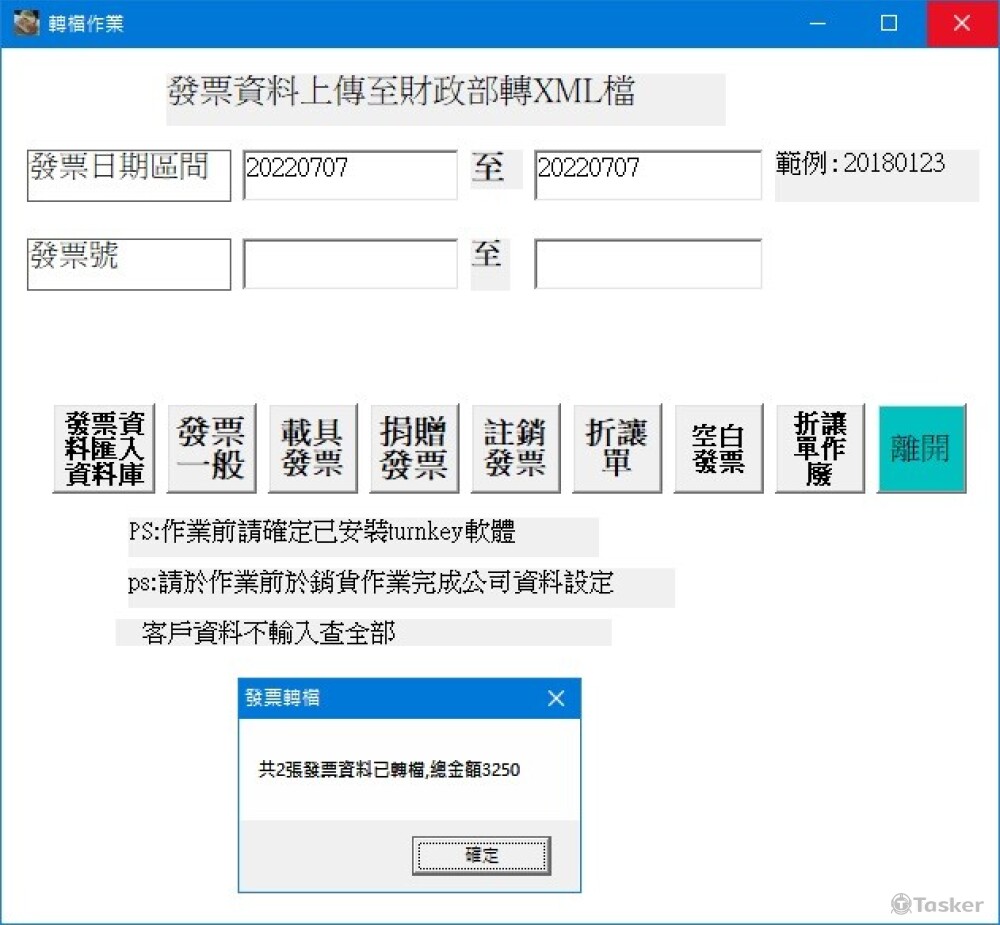Click the 發票資料匯入資料庫 button

click(x=104, y=448)
